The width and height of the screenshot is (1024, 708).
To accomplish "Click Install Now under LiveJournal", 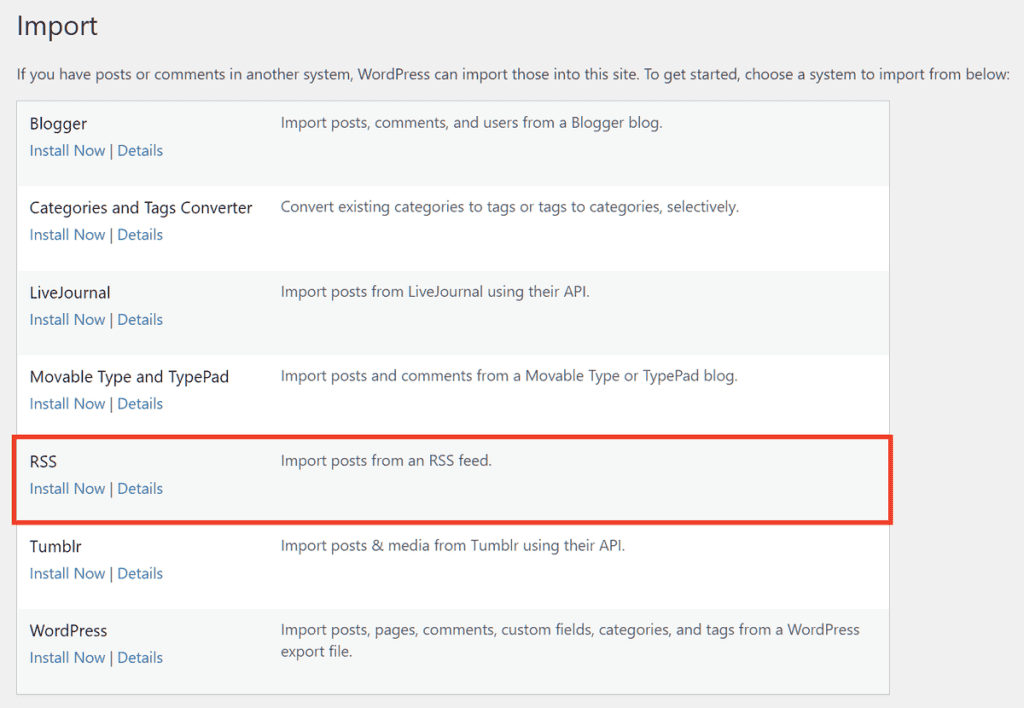I will tap(67, 320).
